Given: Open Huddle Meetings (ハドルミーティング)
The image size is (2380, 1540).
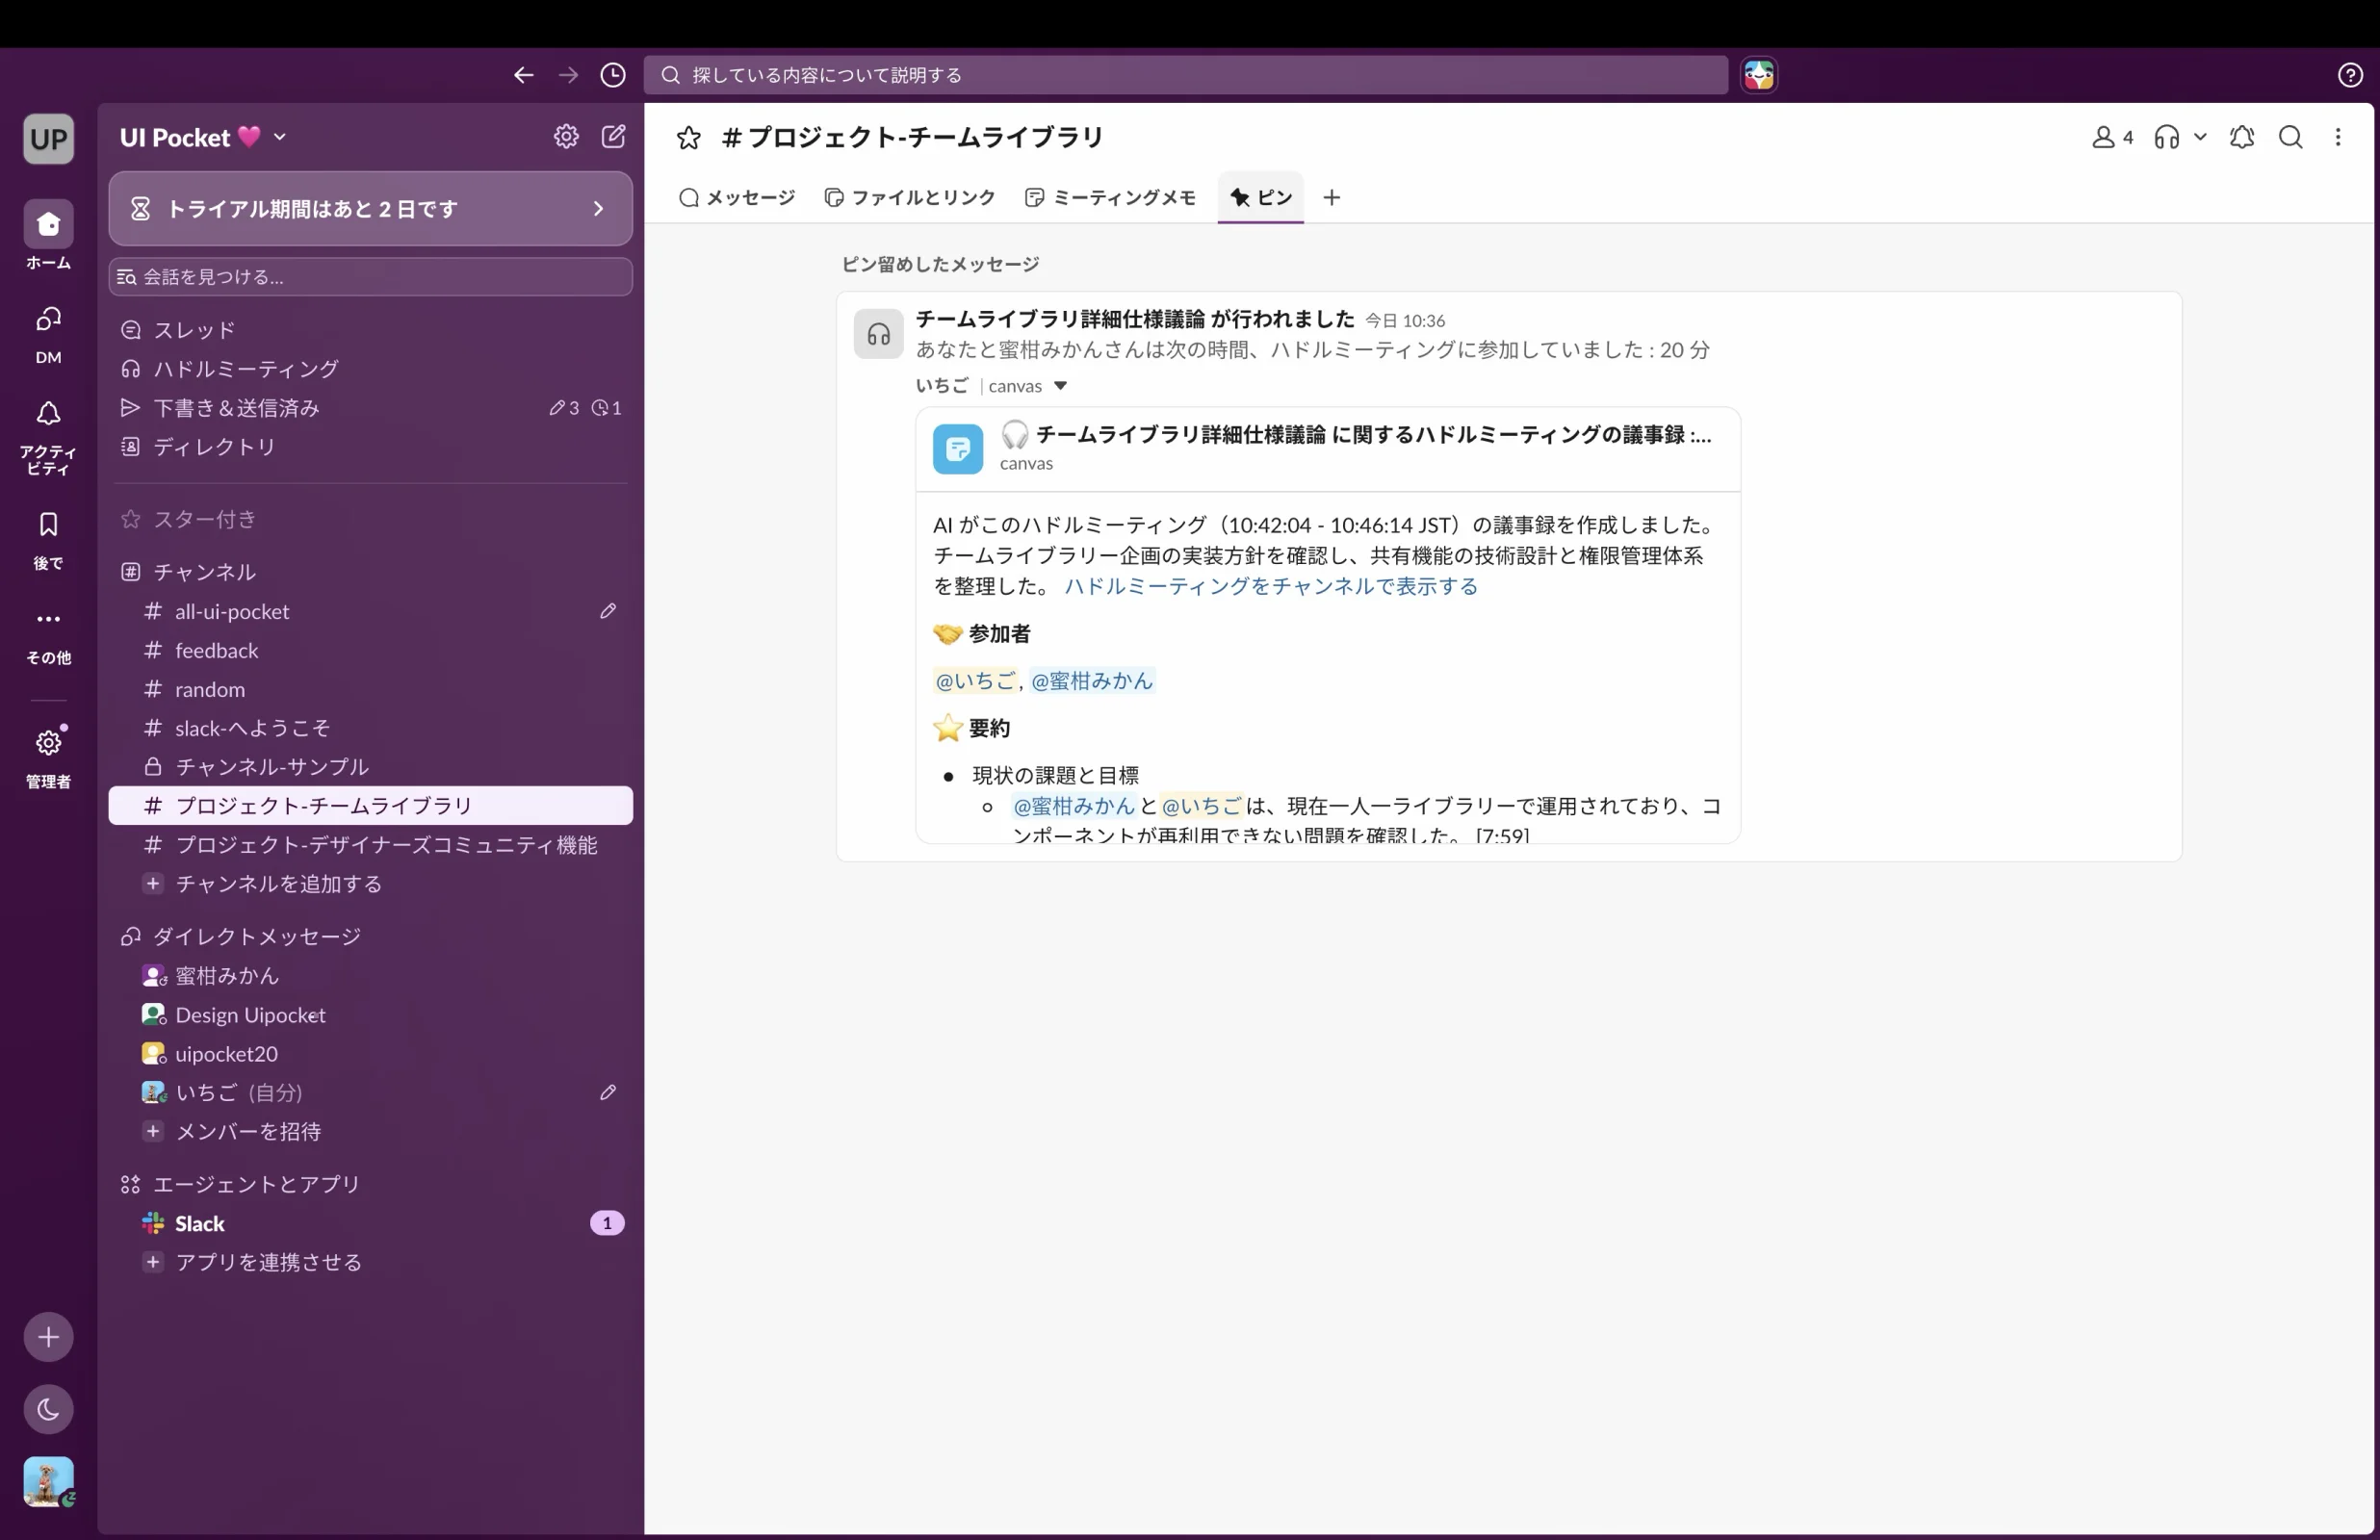Looking at the screenshot, I should pos(370,369).
